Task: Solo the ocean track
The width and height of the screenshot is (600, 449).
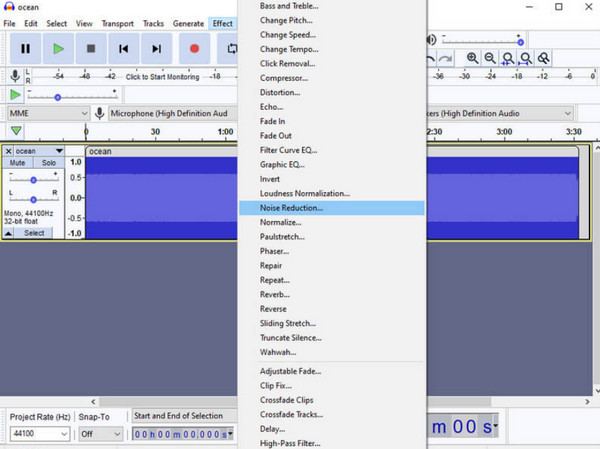Action: pos(48,162)
